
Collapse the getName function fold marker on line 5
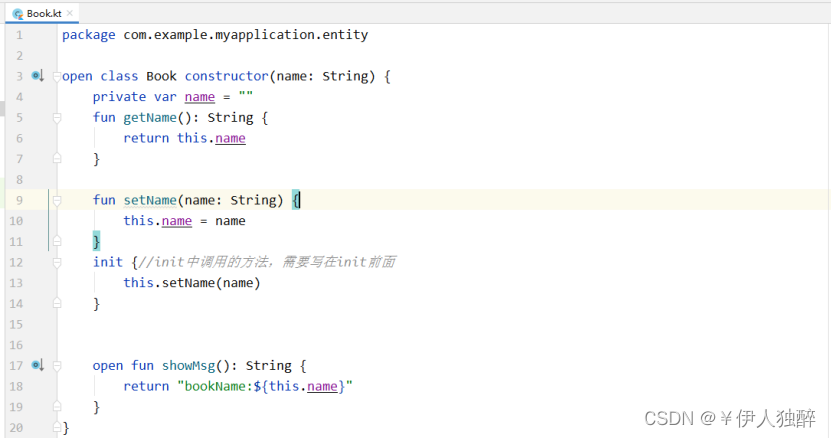coord(57,118)
